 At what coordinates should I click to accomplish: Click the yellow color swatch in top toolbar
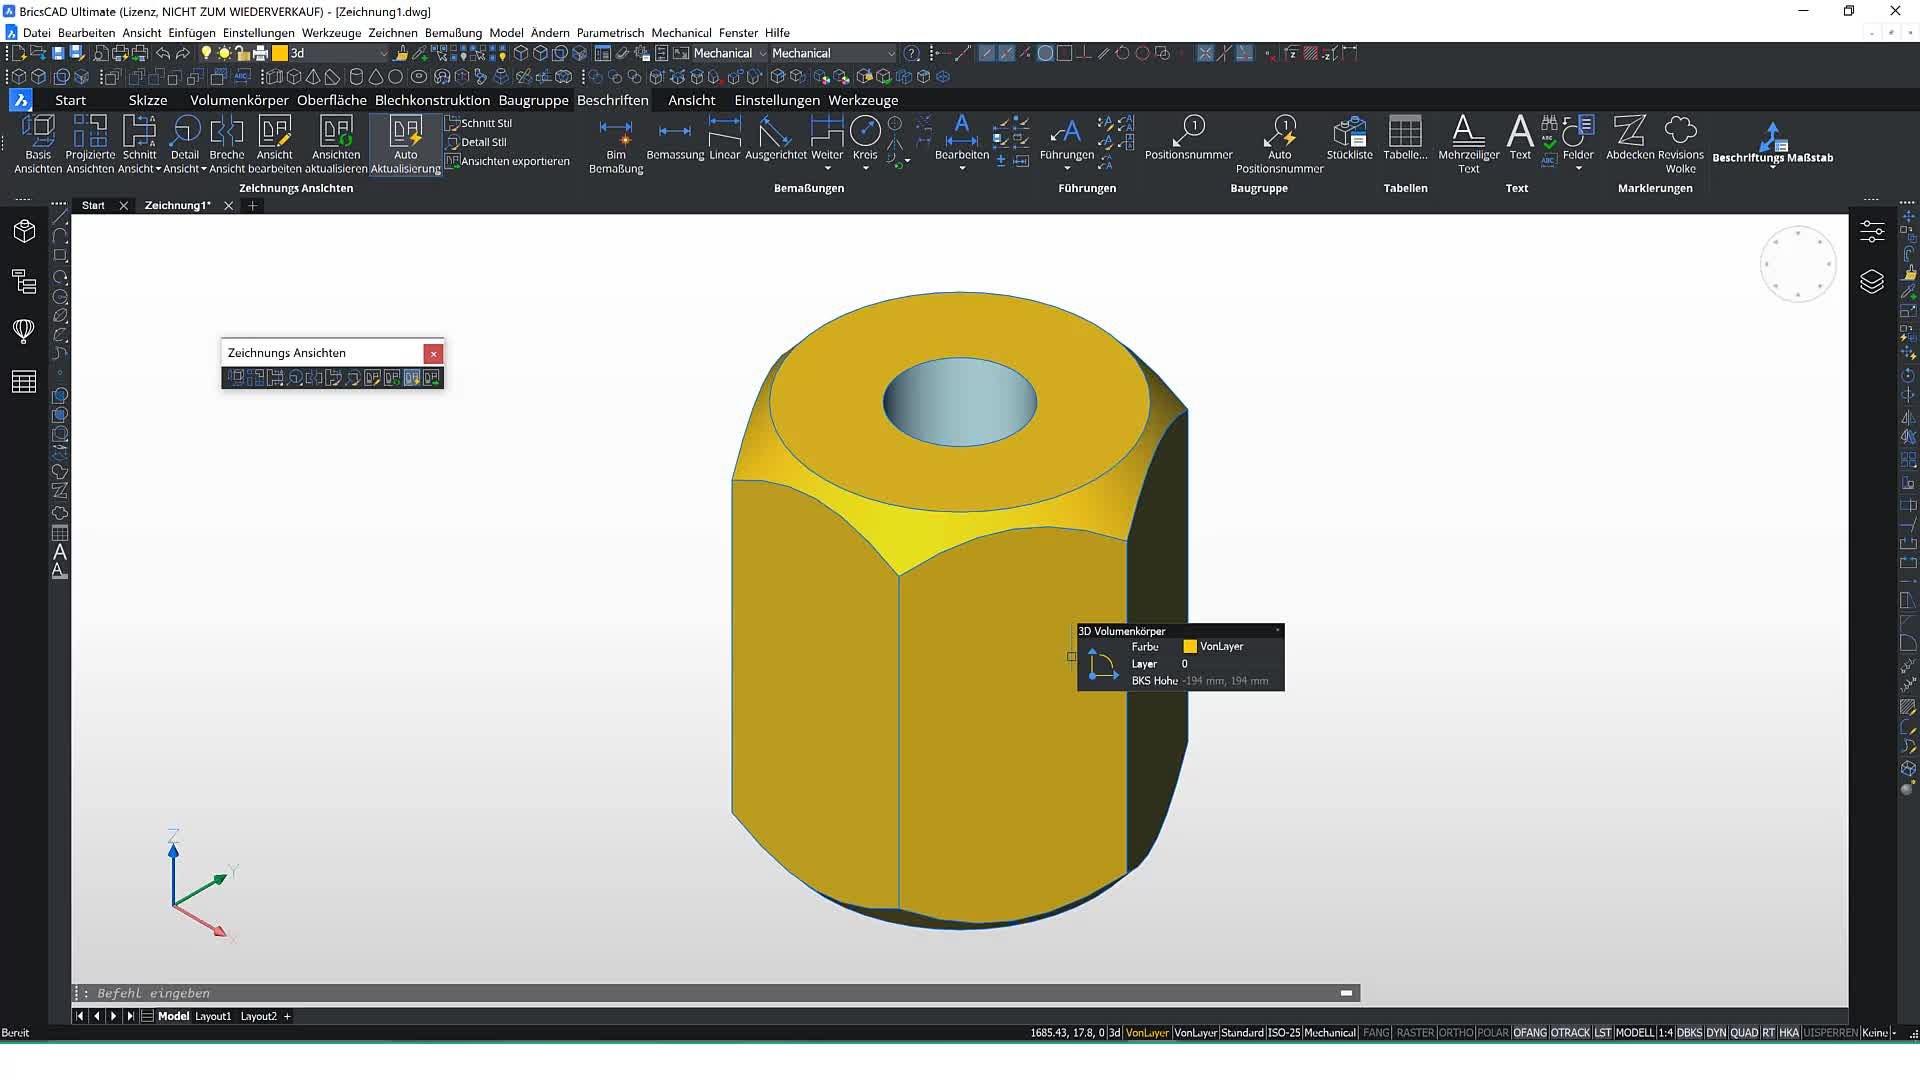tap(281, 53)
